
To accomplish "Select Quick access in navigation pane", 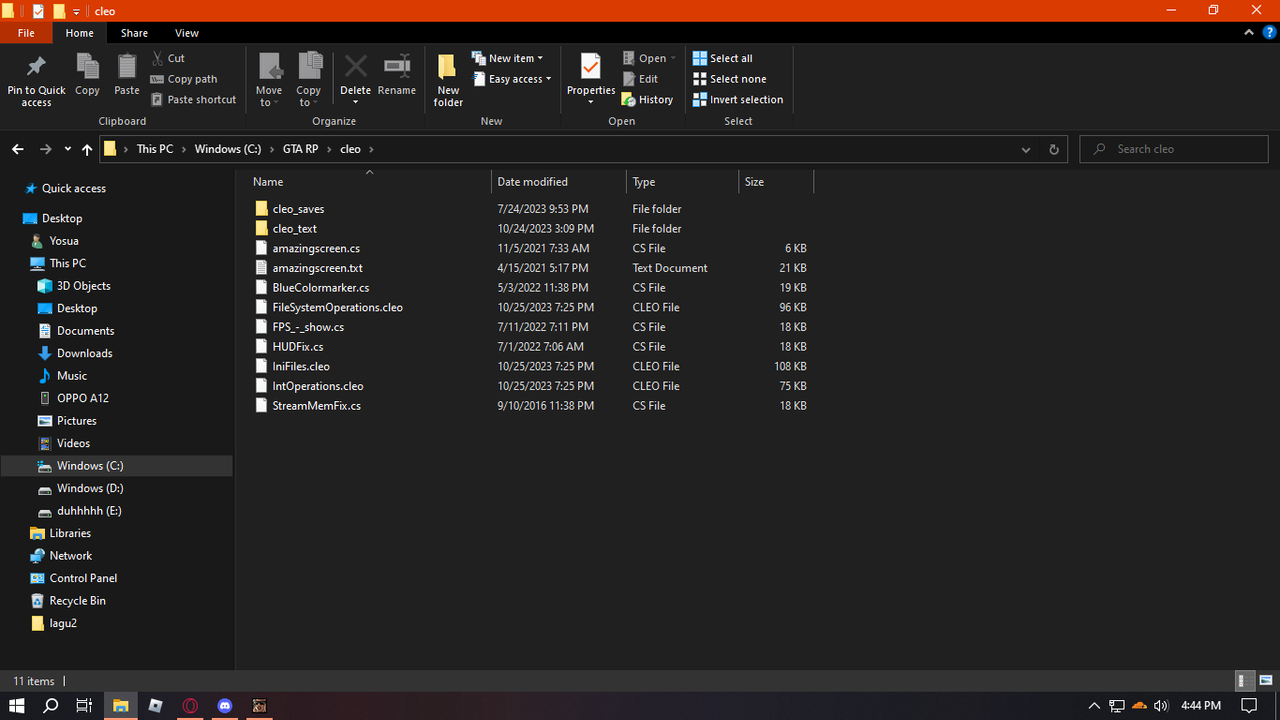I will coord(73,188).
